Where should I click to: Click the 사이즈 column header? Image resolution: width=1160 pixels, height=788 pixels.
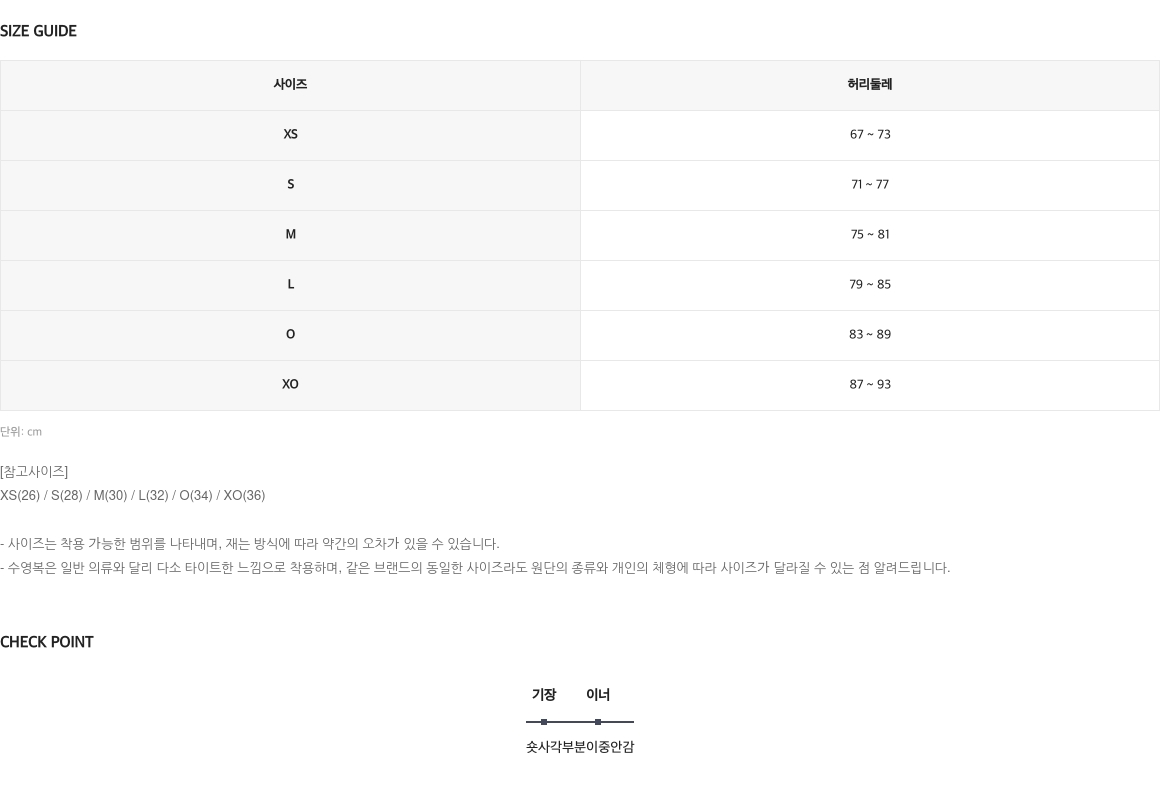click(290, 84)
